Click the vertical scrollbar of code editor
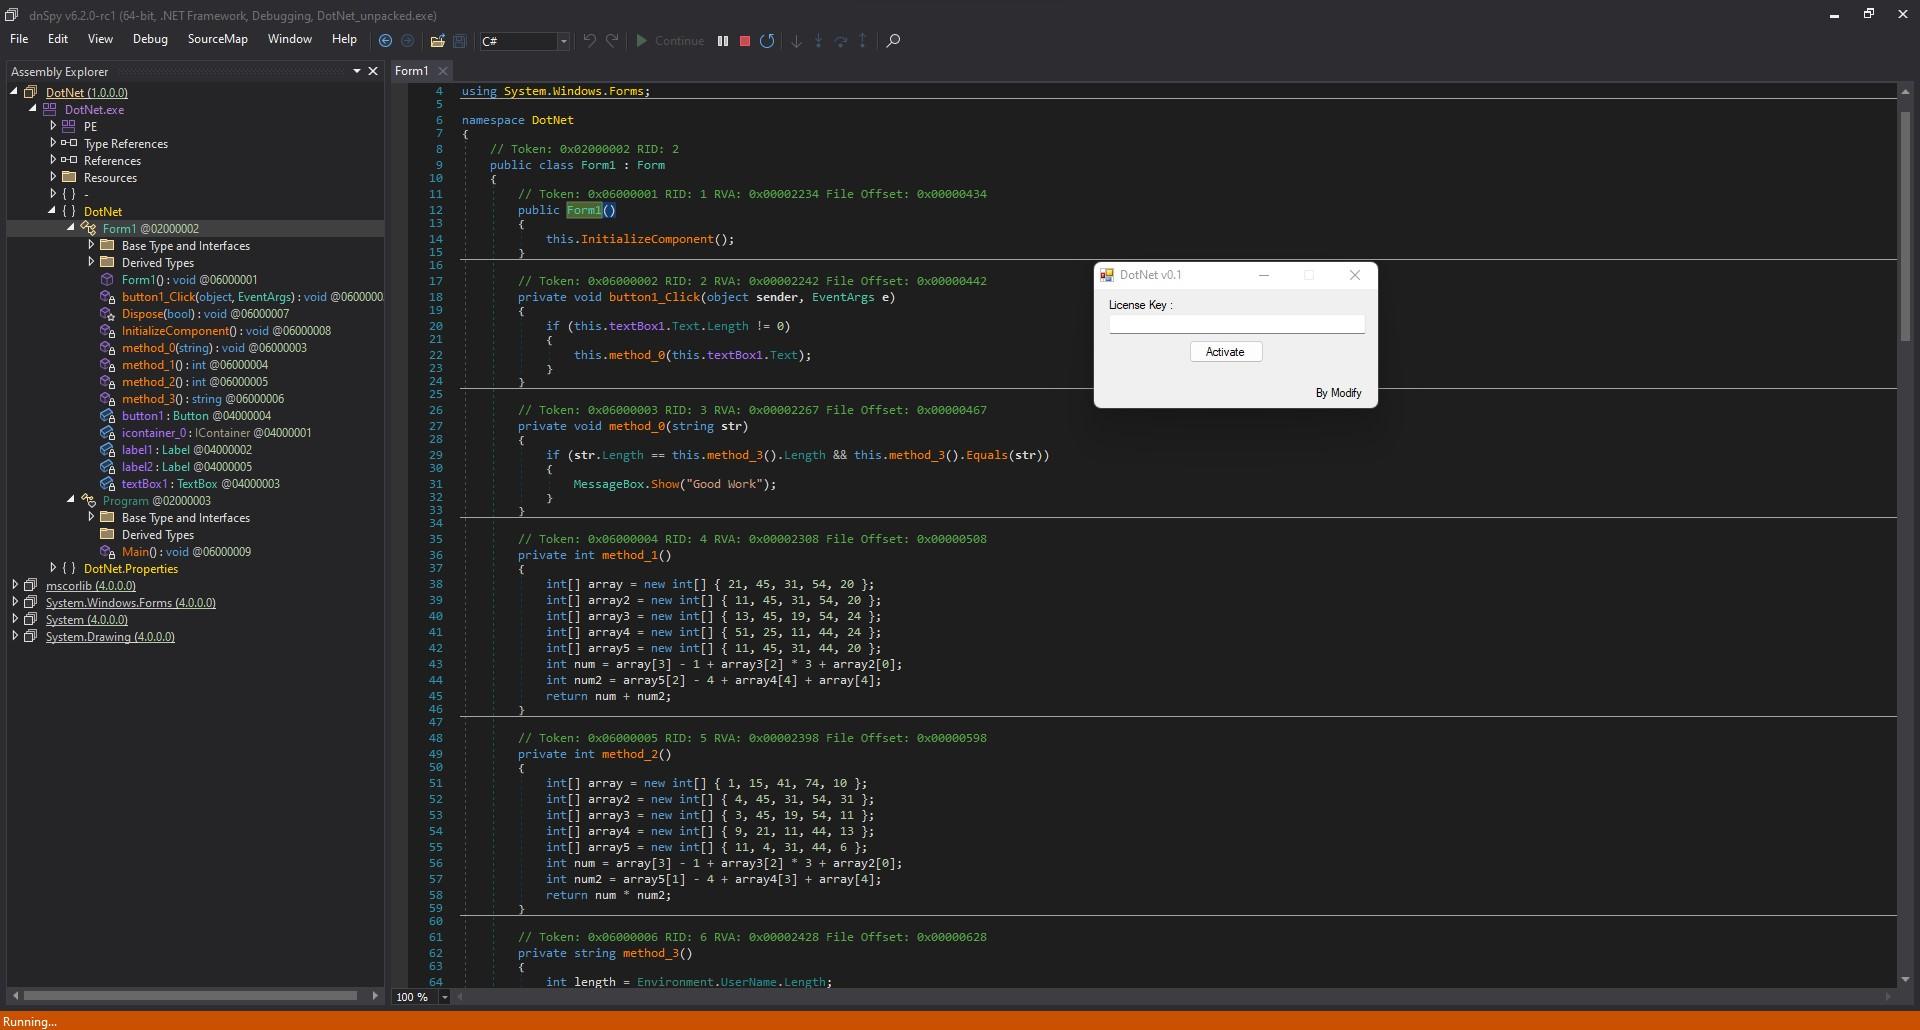 coord(1904,225)
